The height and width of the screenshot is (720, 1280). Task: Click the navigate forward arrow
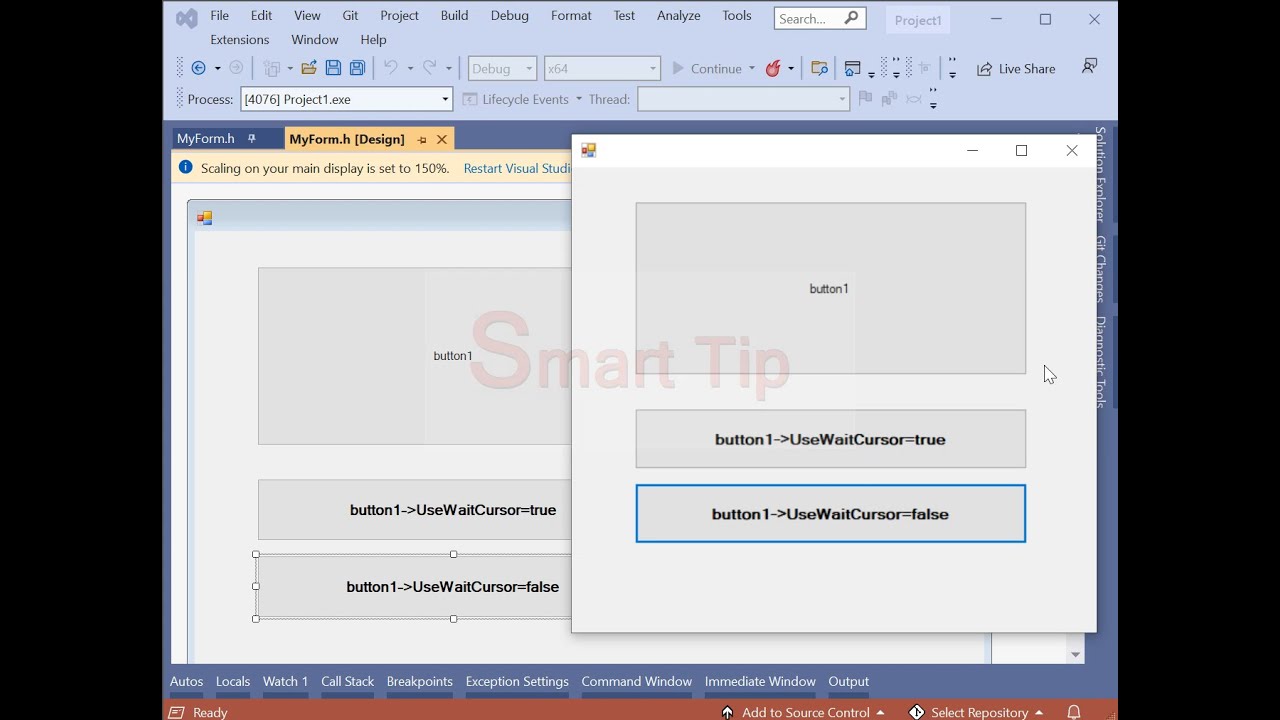tap(236, 68)
